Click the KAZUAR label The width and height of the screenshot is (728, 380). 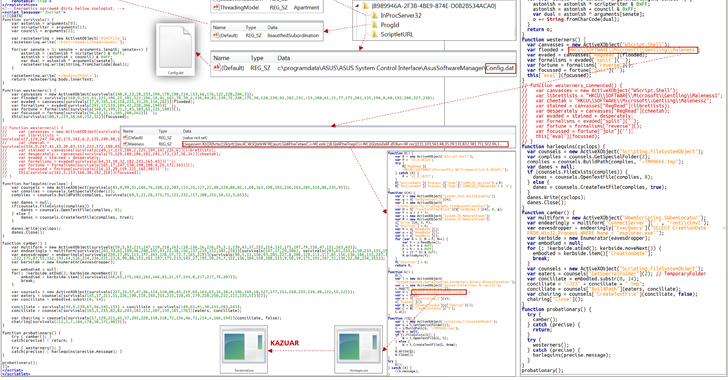tap(285, 343)
